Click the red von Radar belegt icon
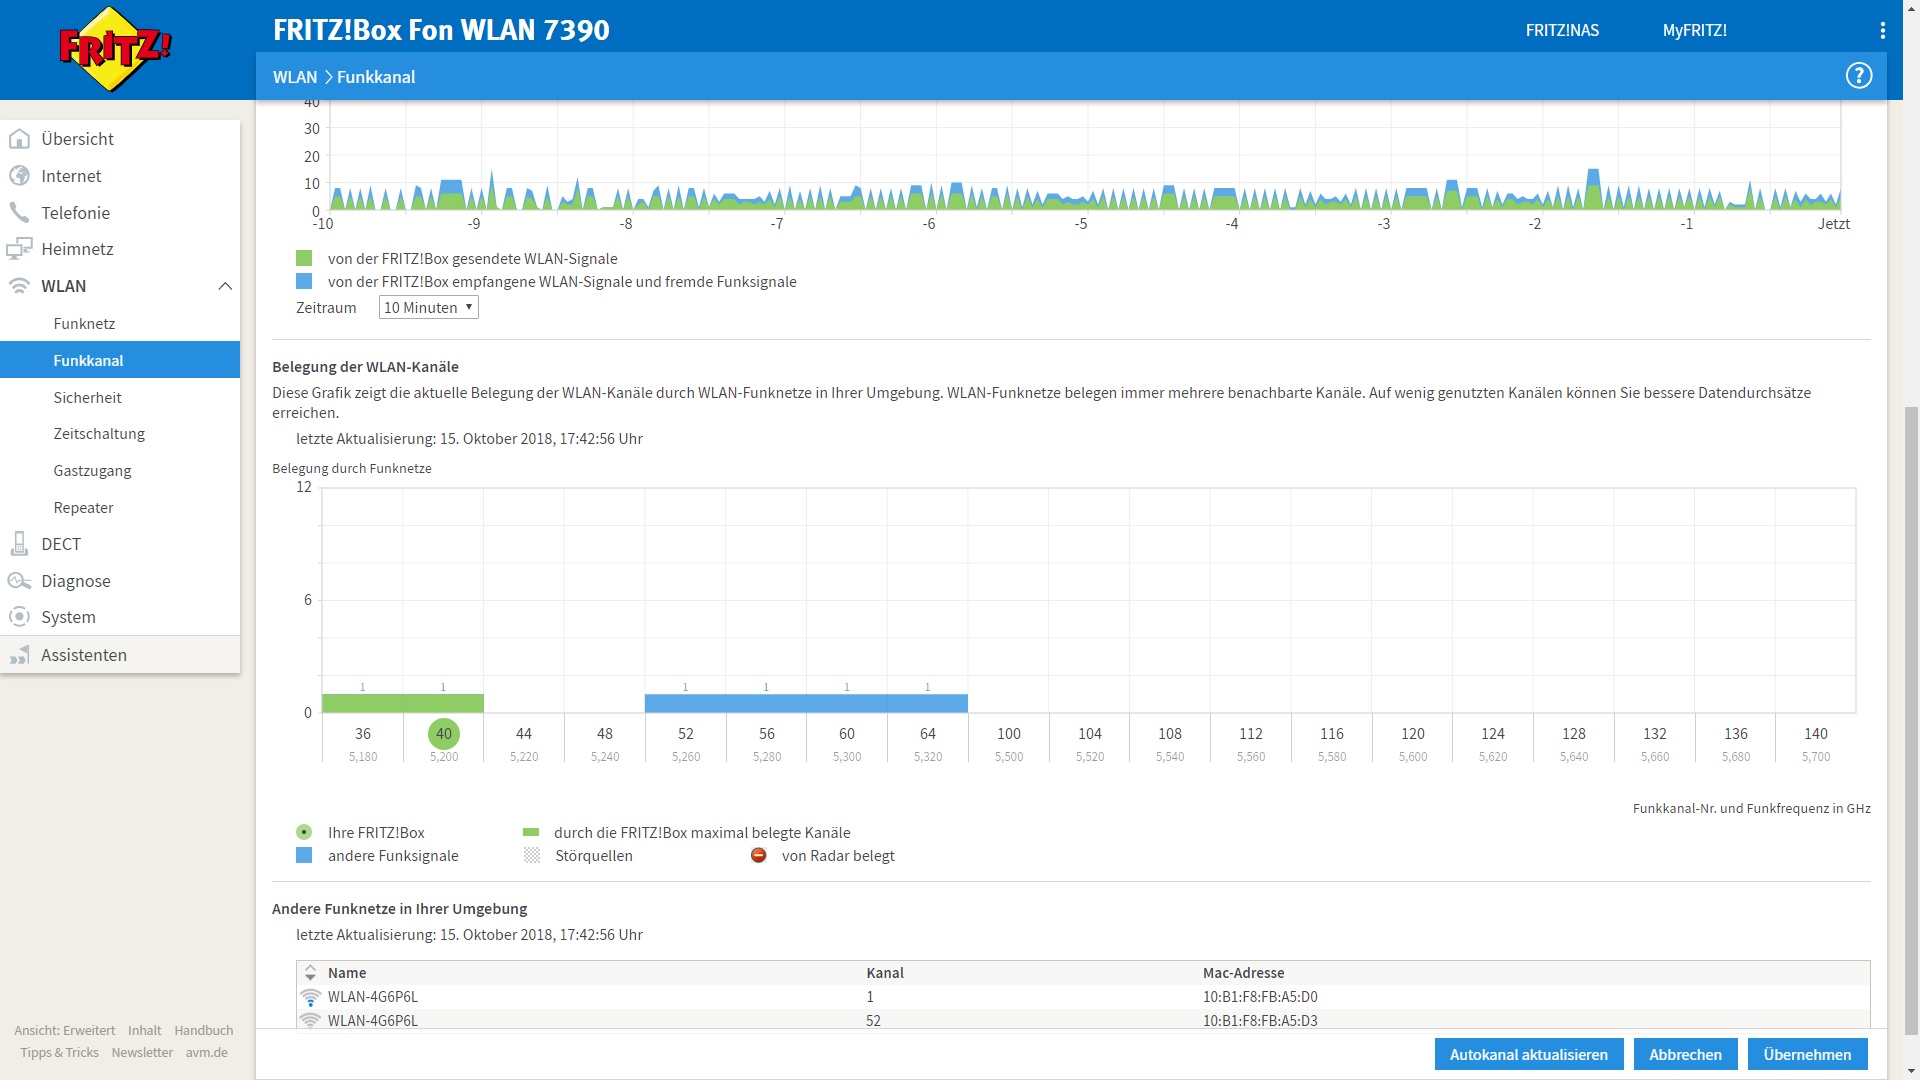The width and height of the screenshot is (1920, 1080). click(x=758, y=855)
